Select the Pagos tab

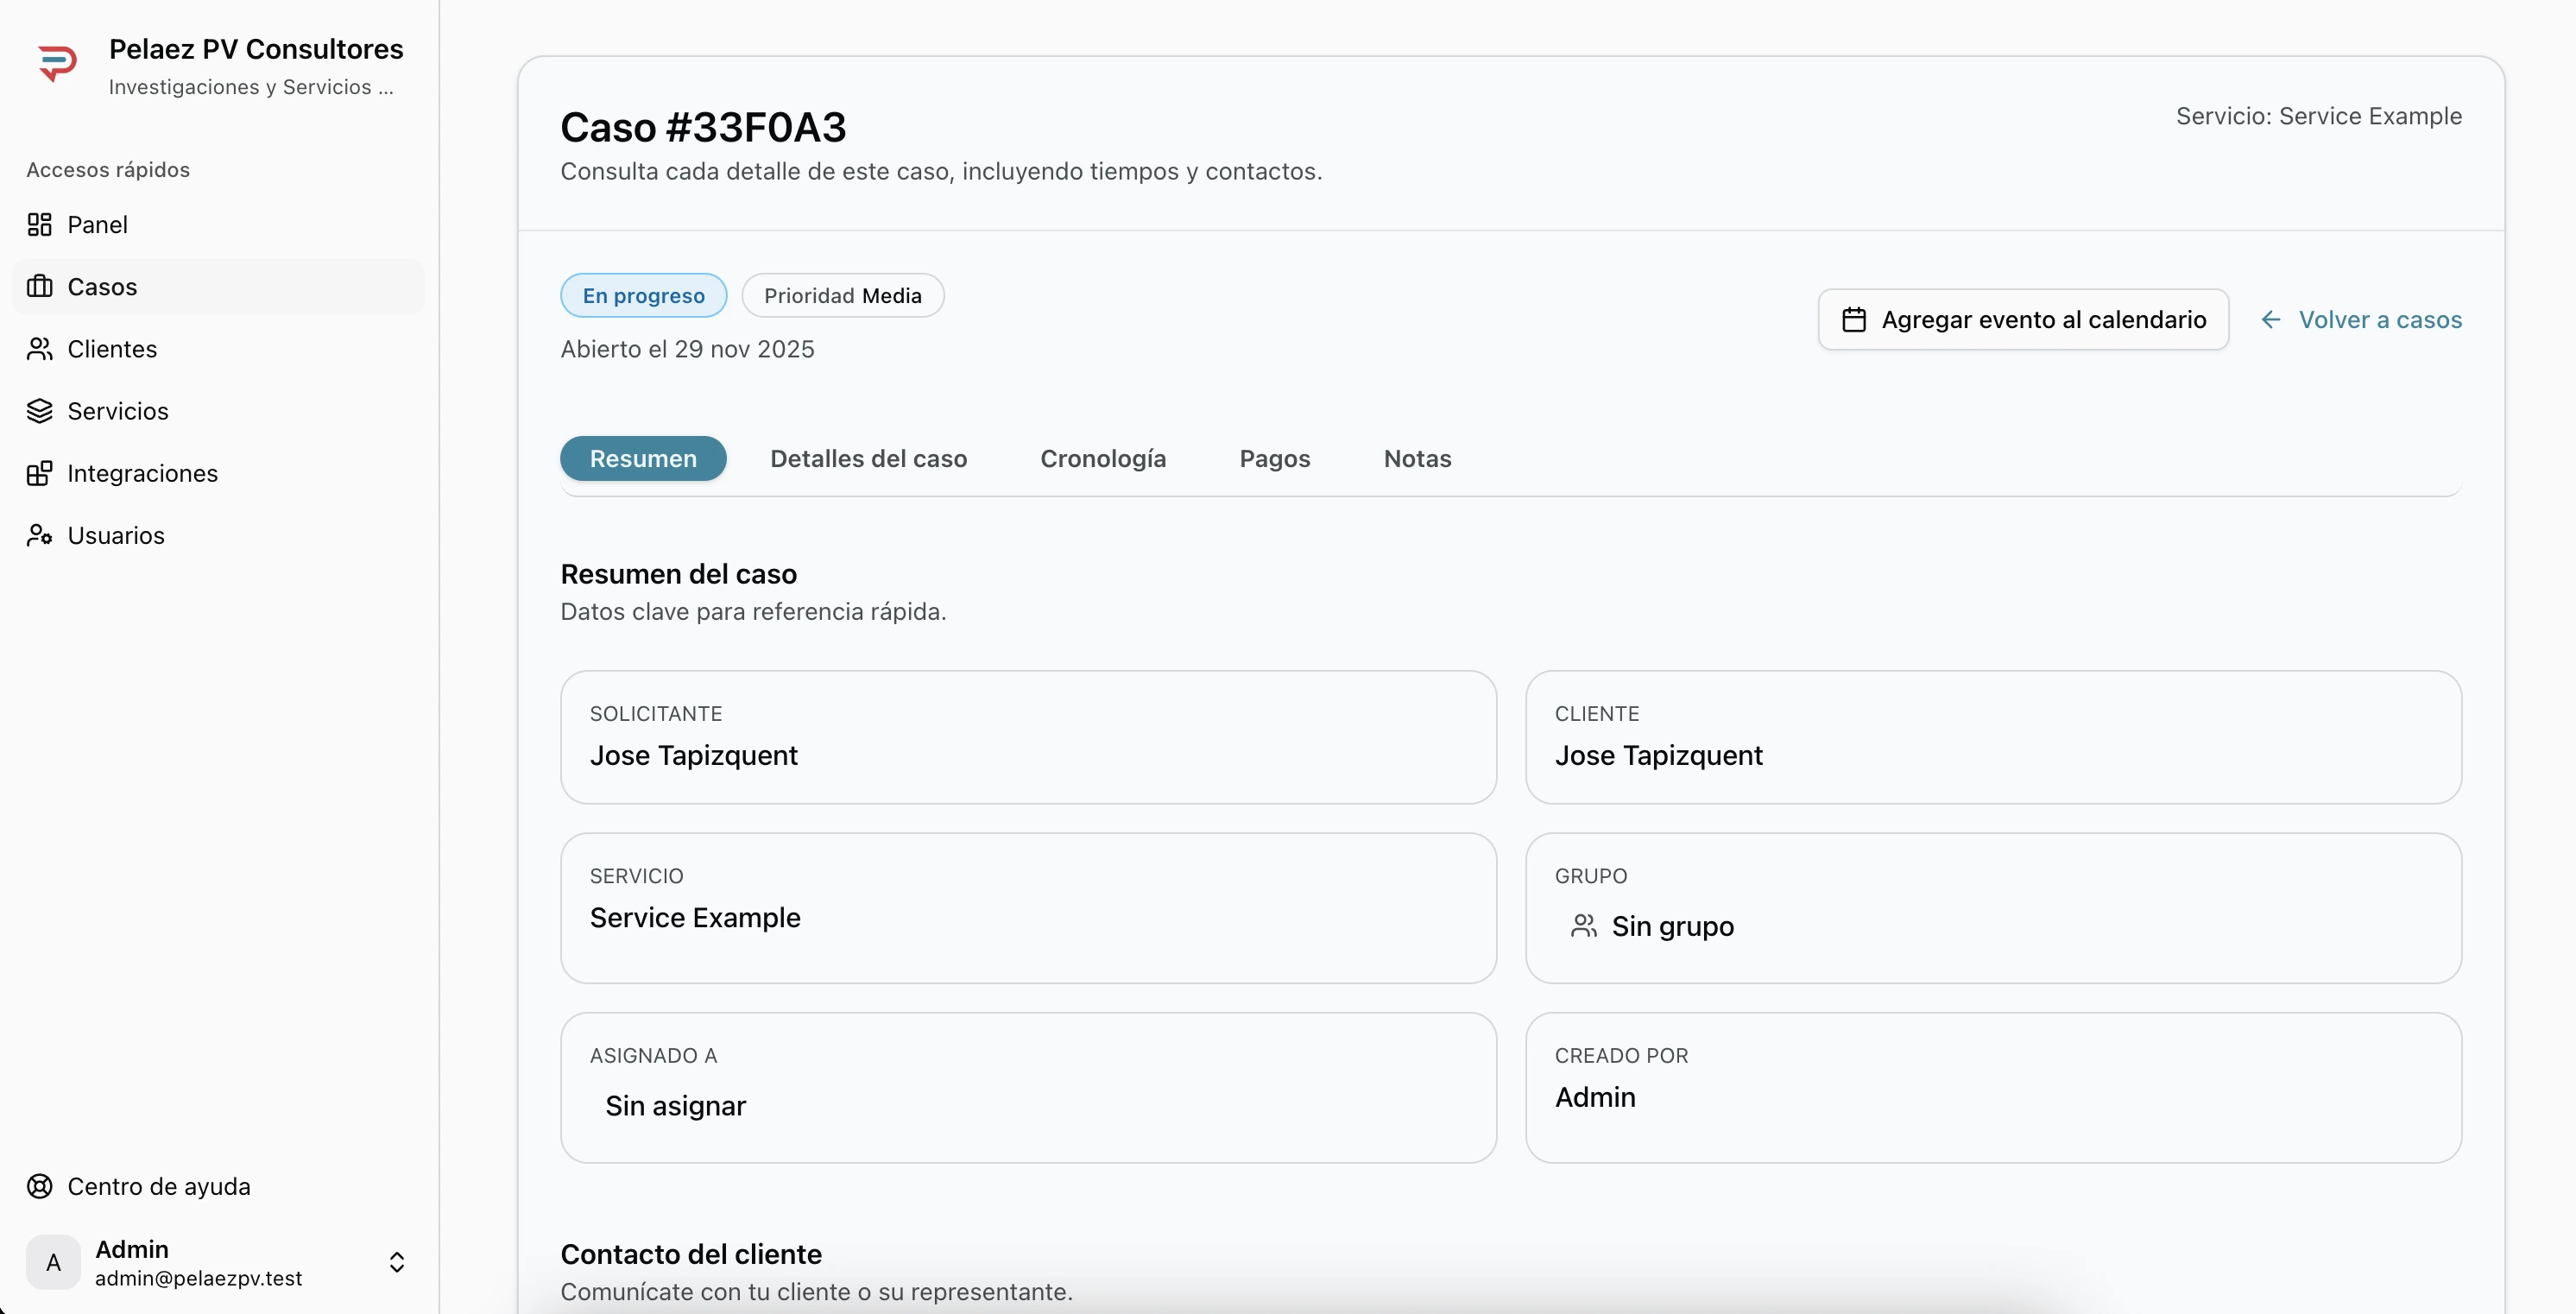coord(1274,459)
